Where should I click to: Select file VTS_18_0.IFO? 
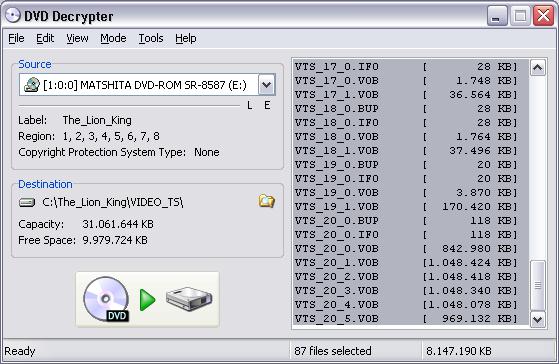411,123
